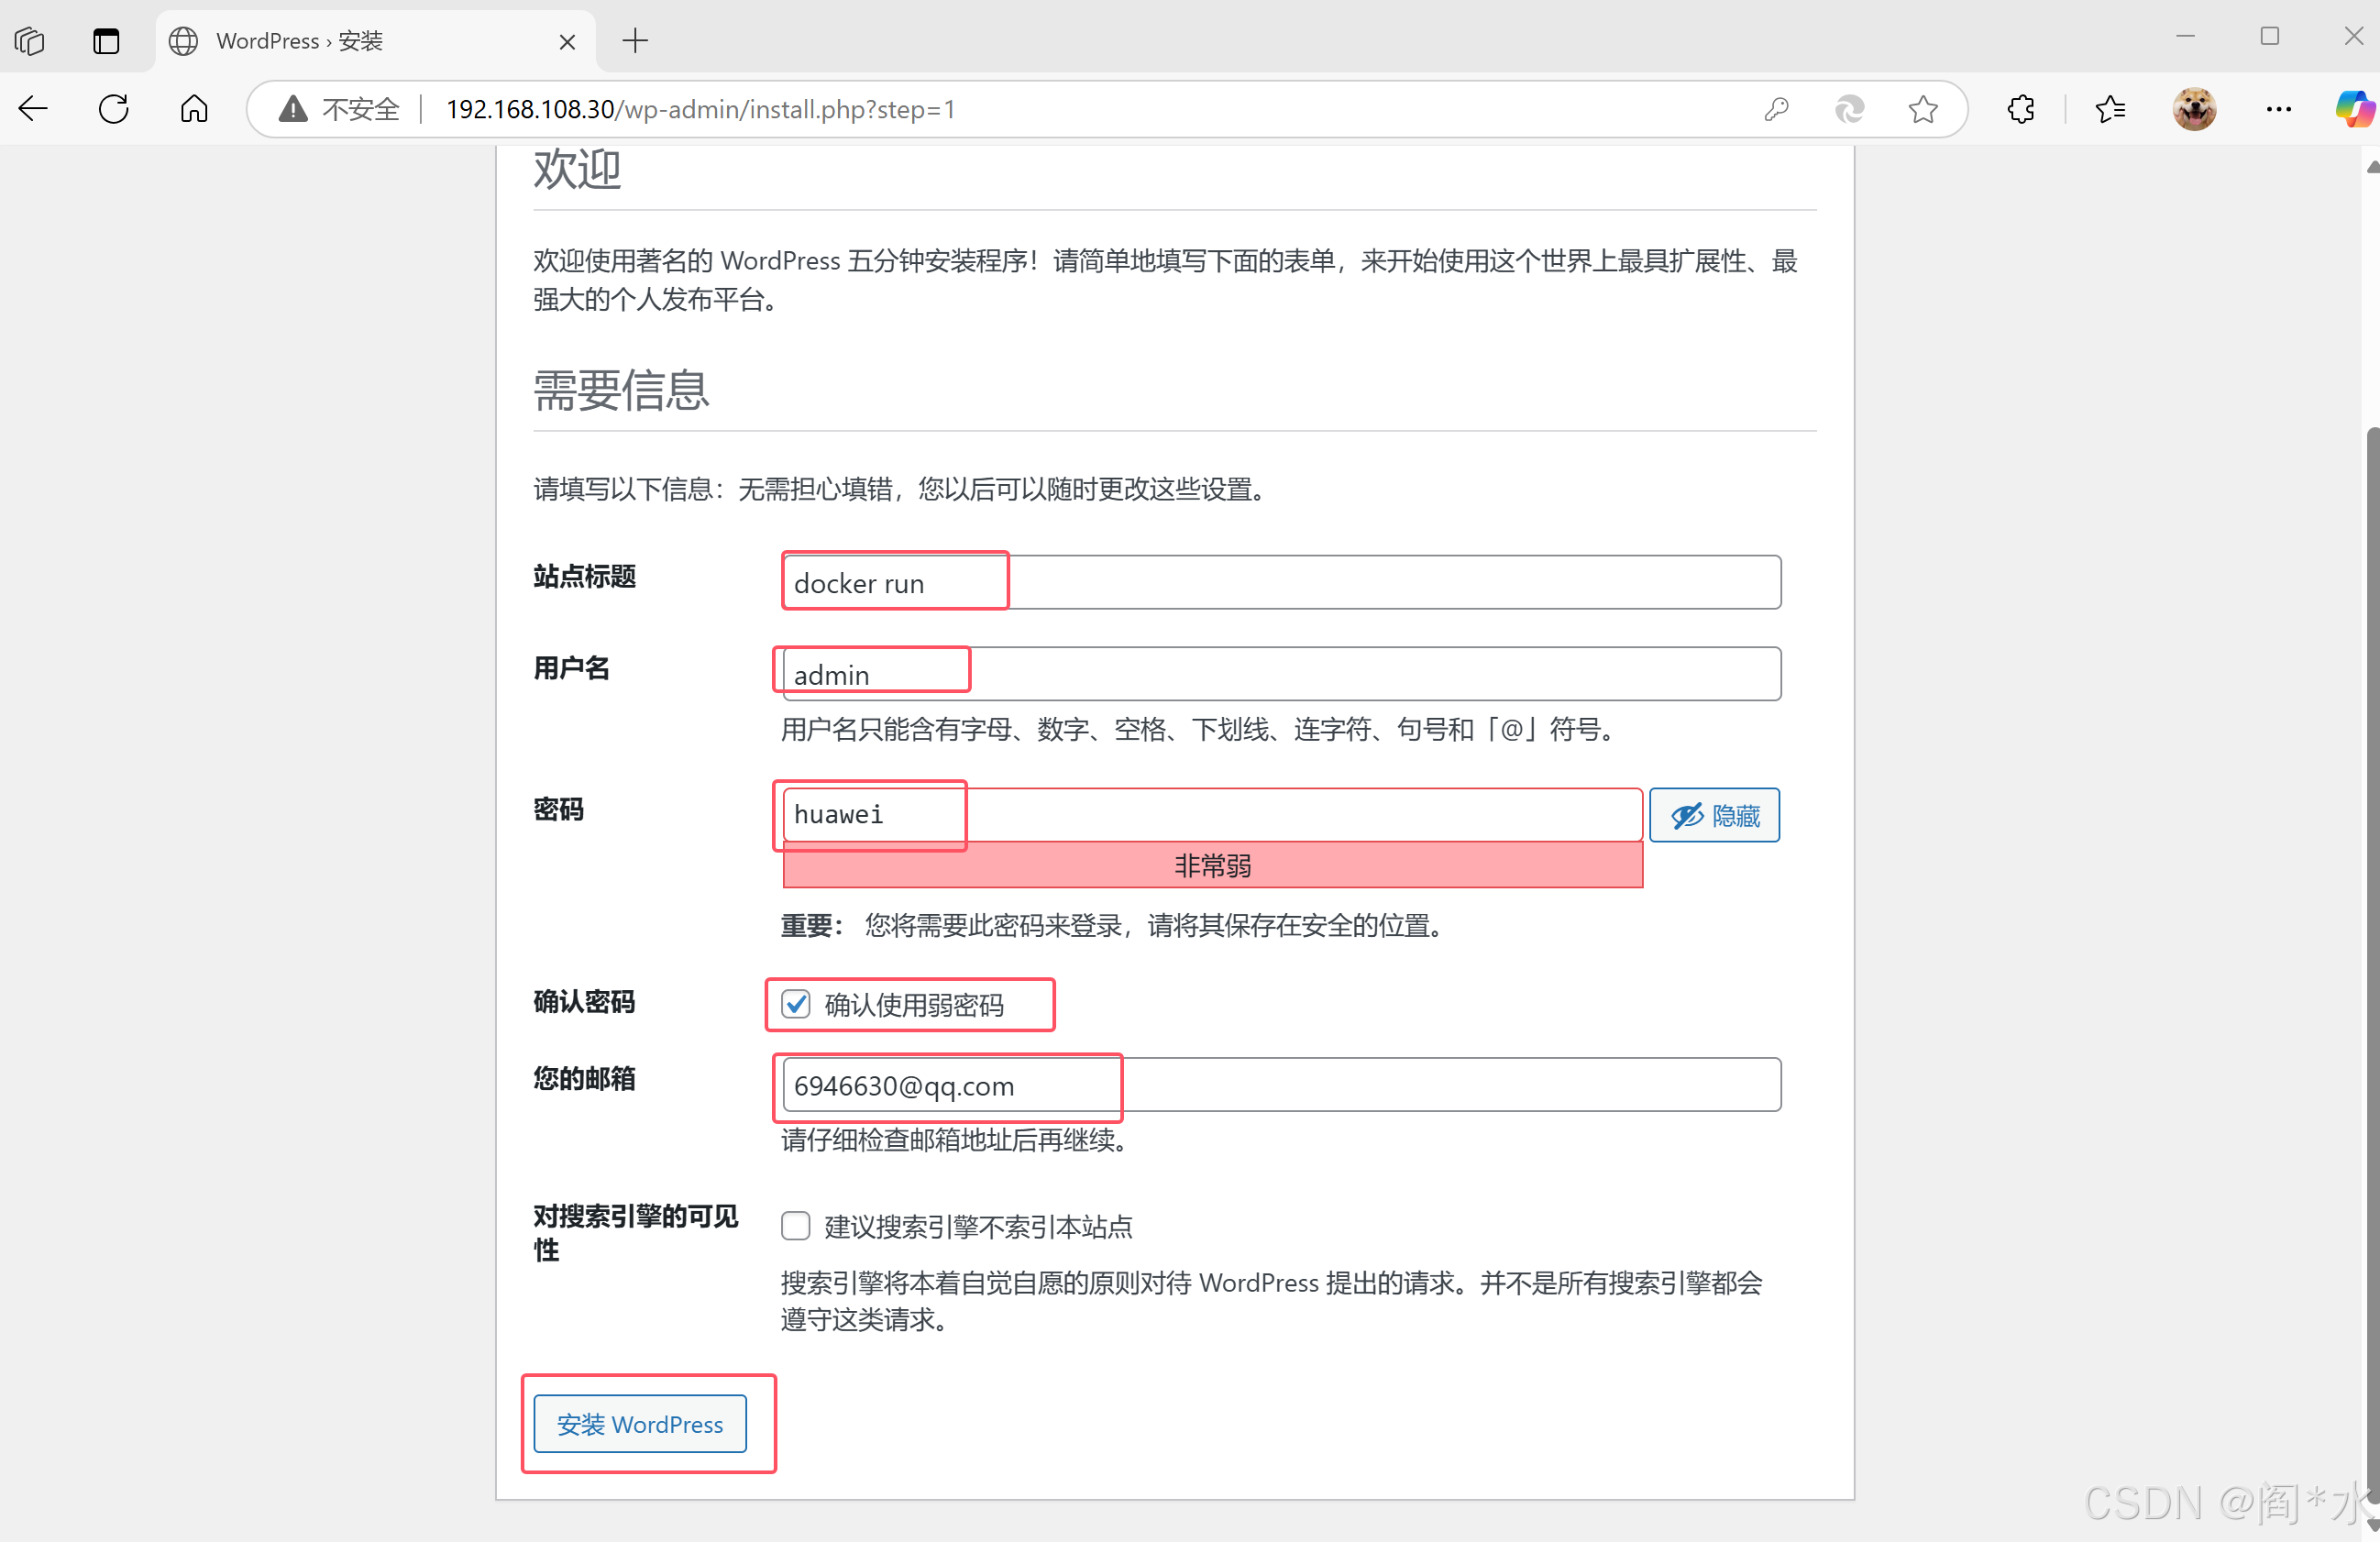Open browser extensions puzzle icon
This screenshot has height=1542, width=2380.
tap(2021, 109)
